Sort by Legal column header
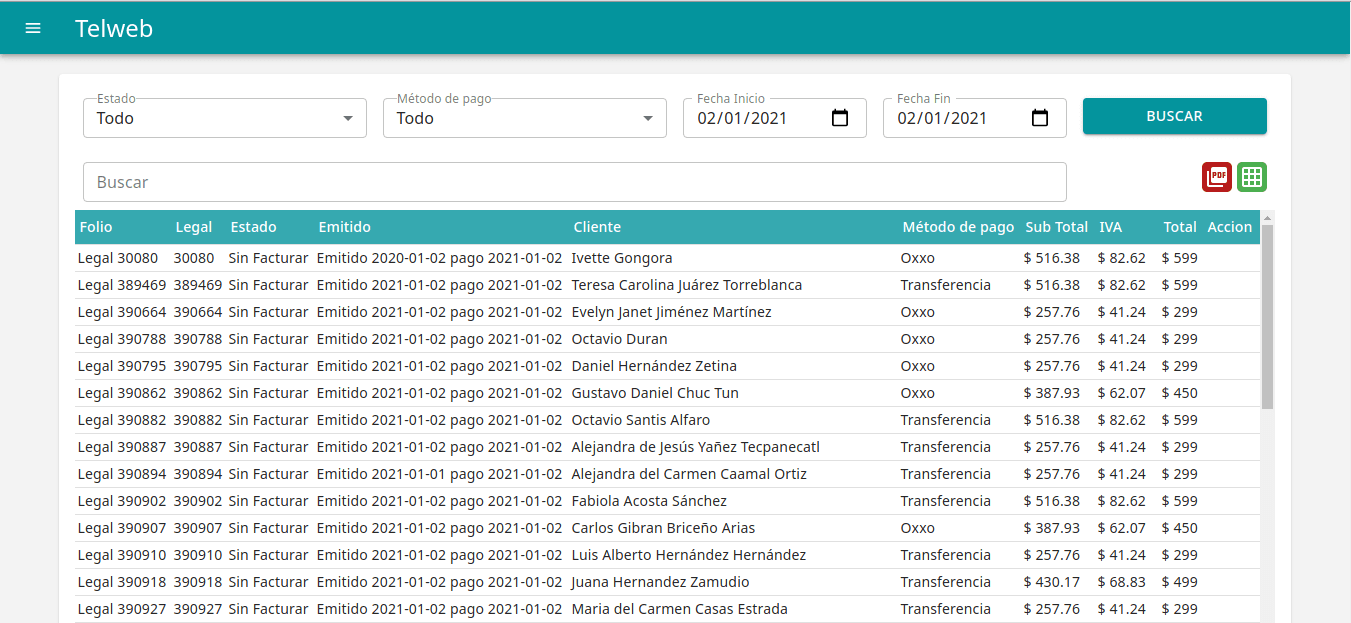The image size is (1351, 623). [x=194, y=227]
